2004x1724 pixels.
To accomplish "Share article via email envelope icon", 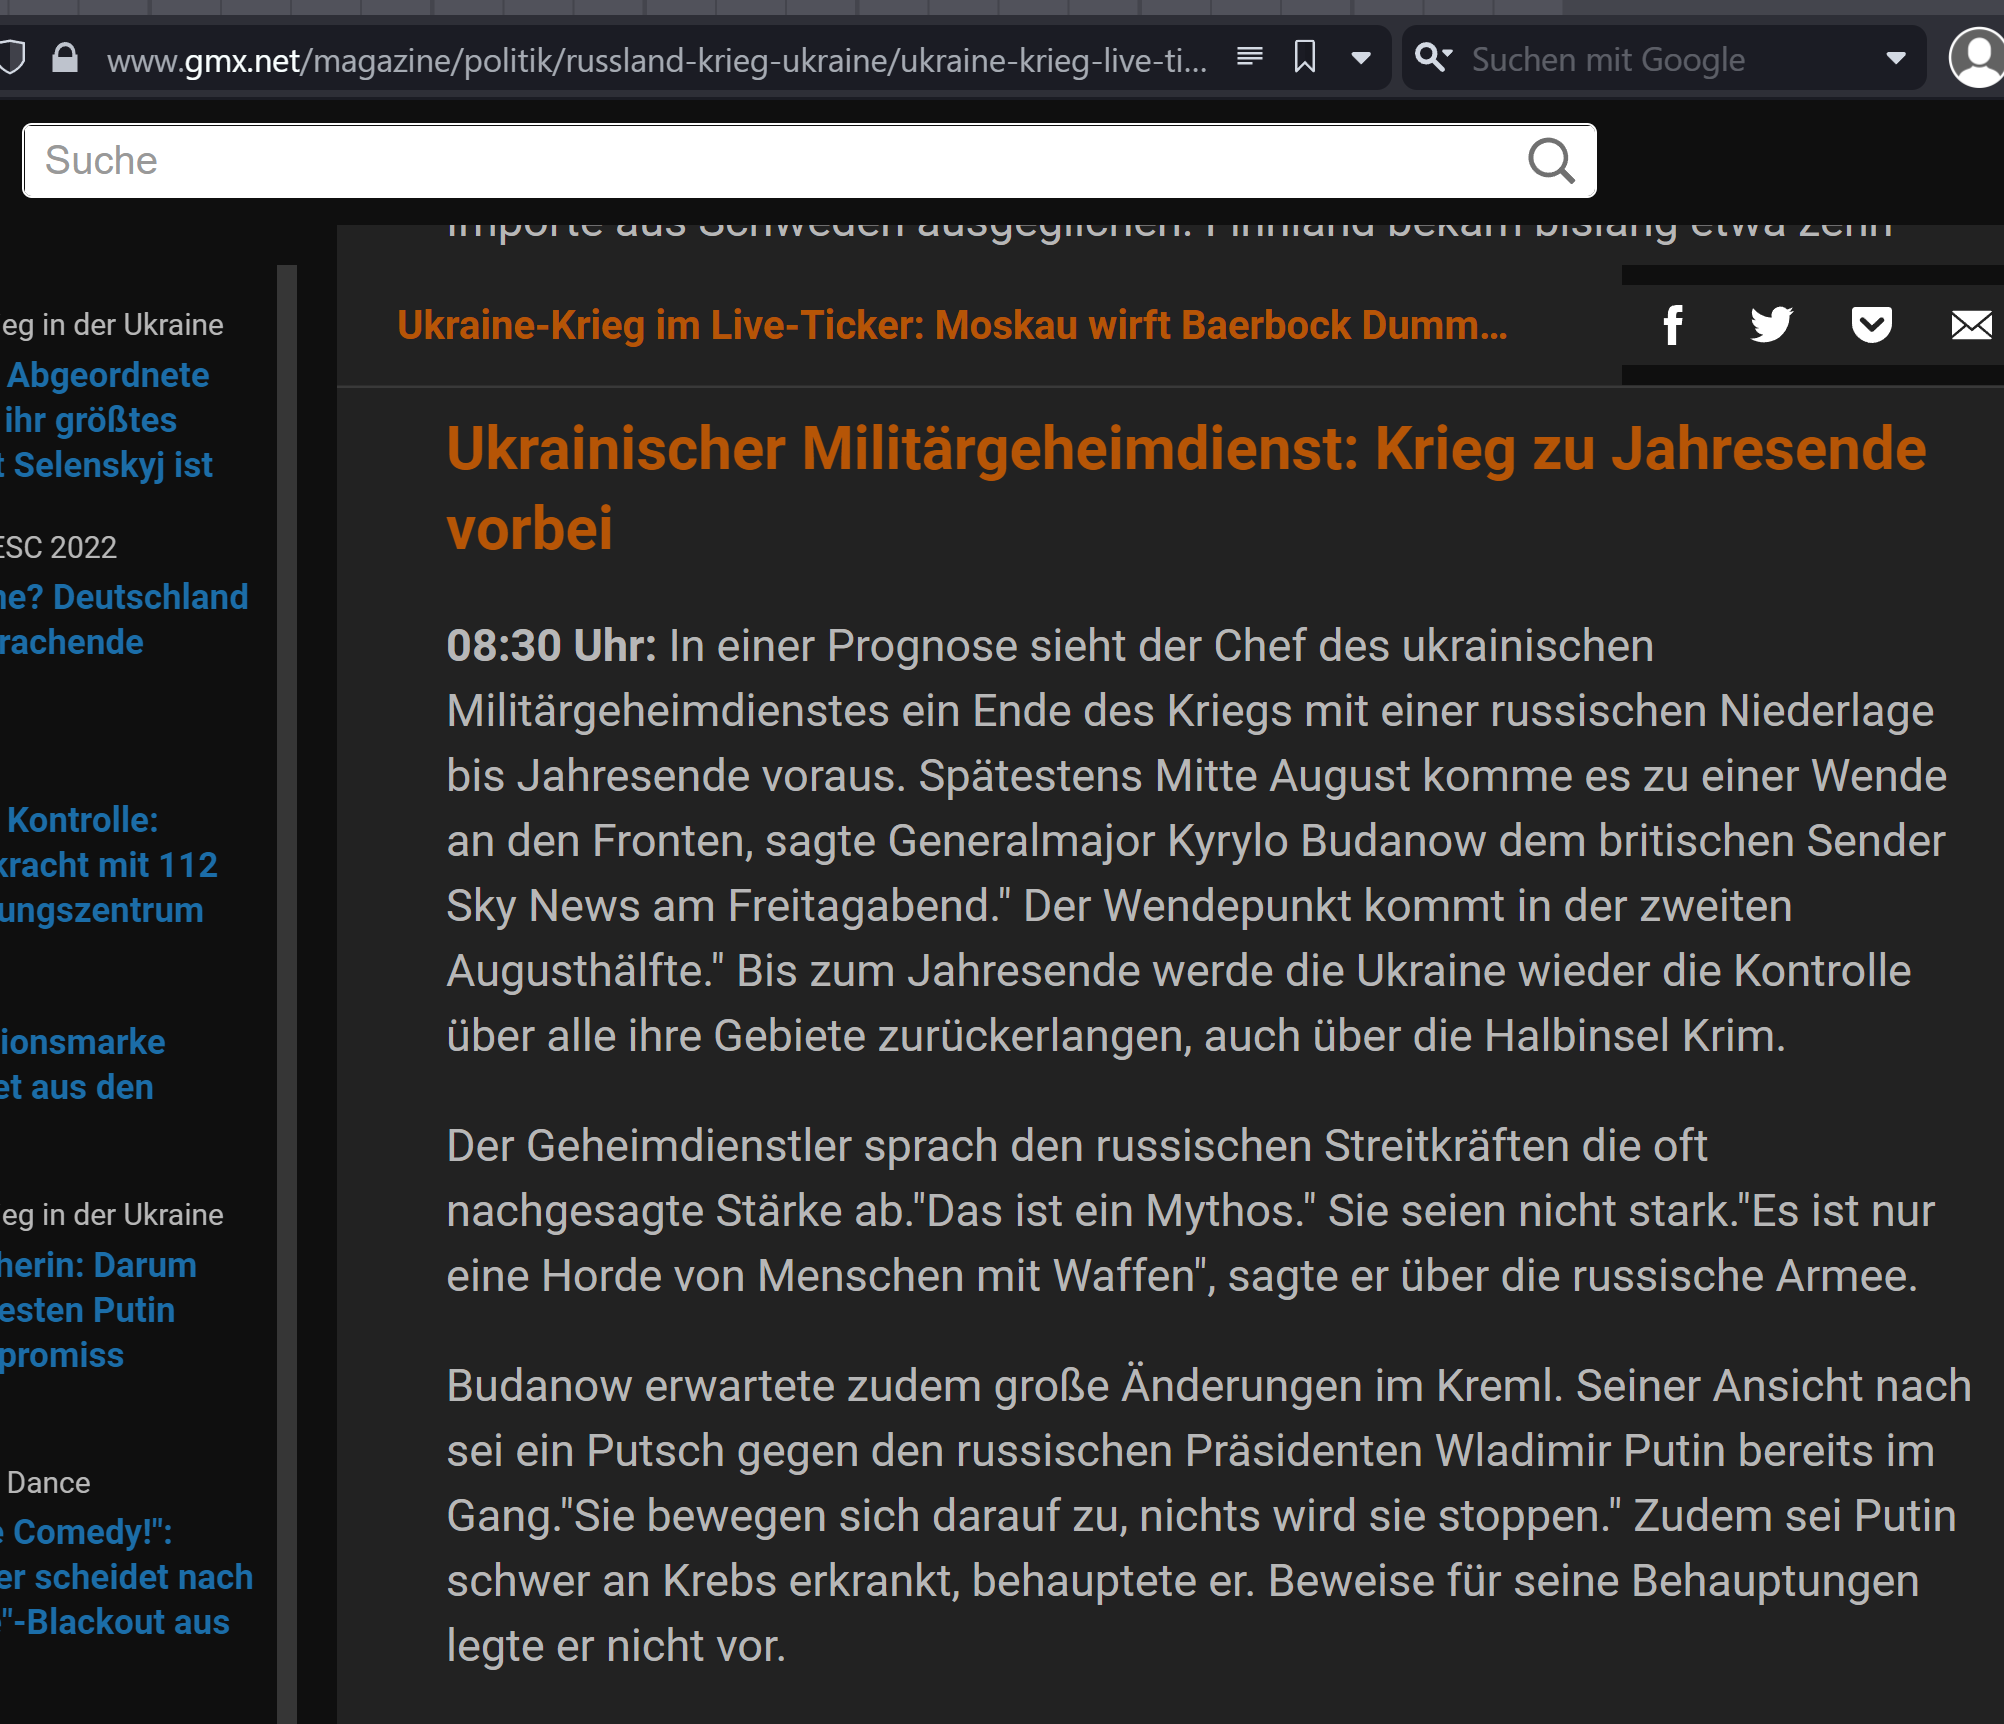I will tap(1972, 325).
